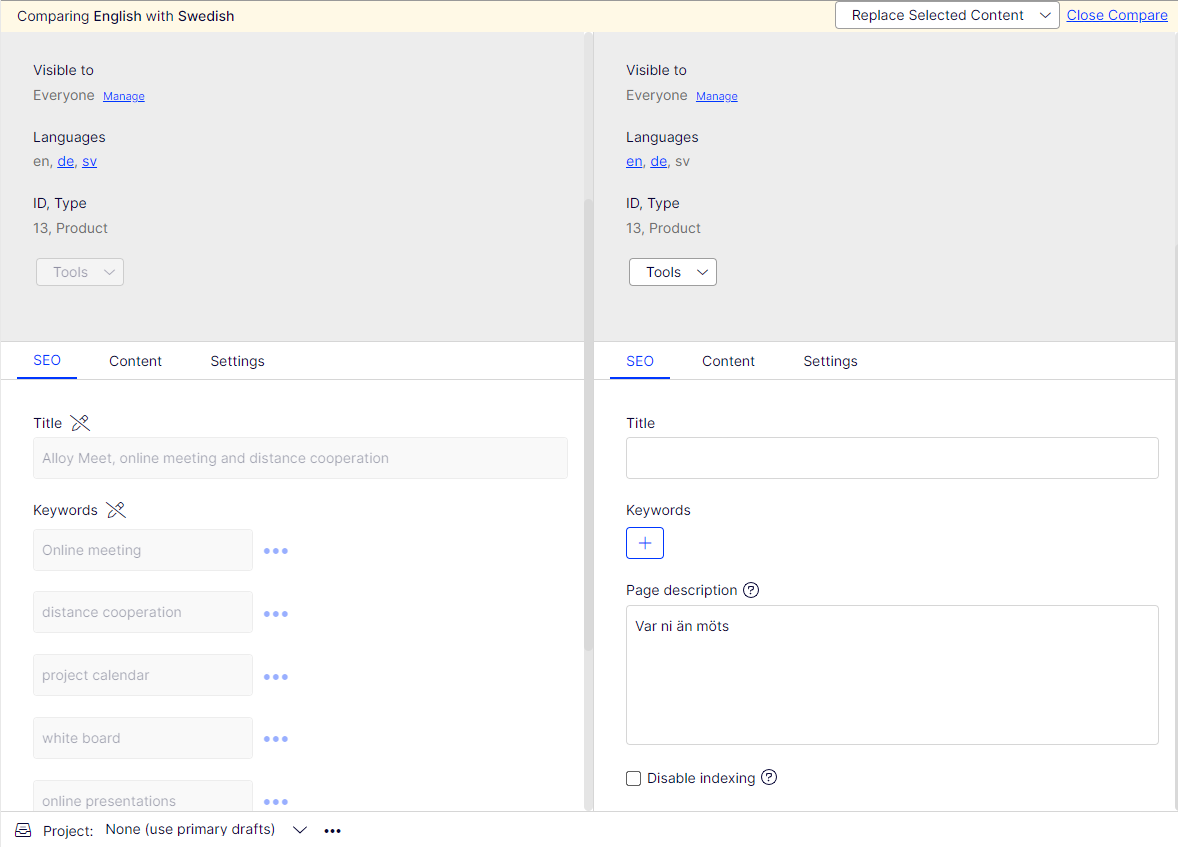Switch to Content tab in the Swedish pane

click(728, 361)
